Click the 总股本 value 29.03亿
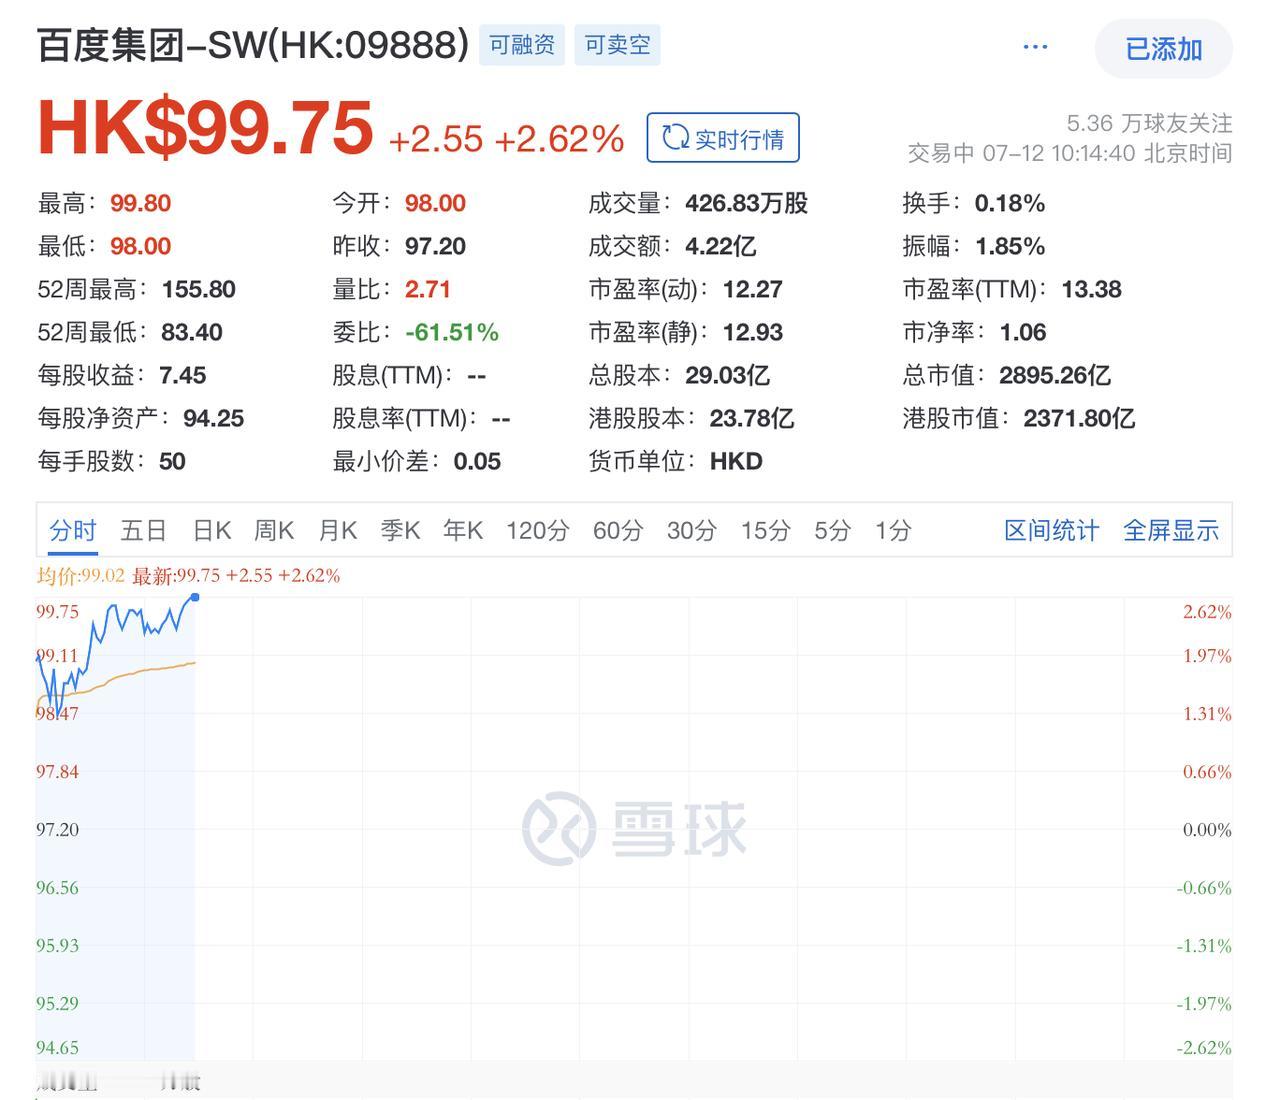The height and width of the screenshot is (1100, 1280). point(727,375)
